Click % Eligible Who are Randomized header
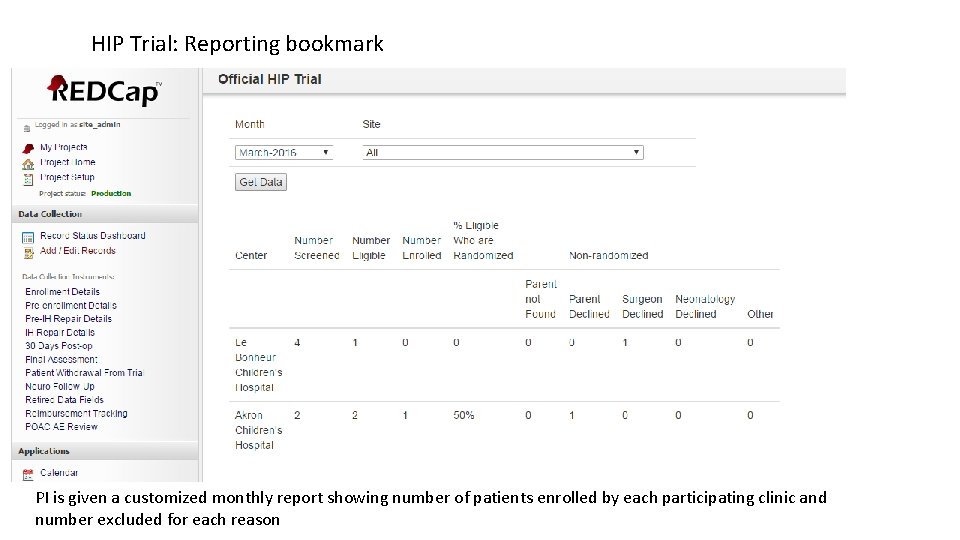This screenshot has height=540, width=960. 483,241
